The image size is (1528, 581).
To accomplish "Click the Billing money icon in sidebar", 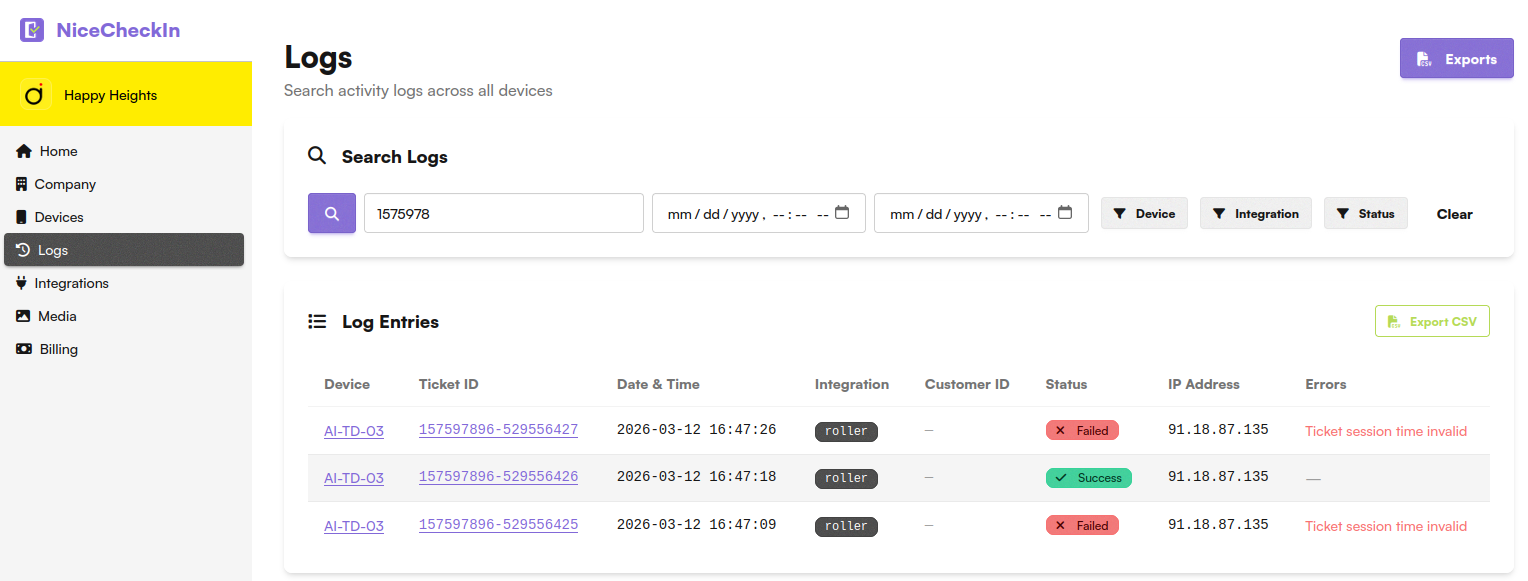I will (x=24, y=349).
